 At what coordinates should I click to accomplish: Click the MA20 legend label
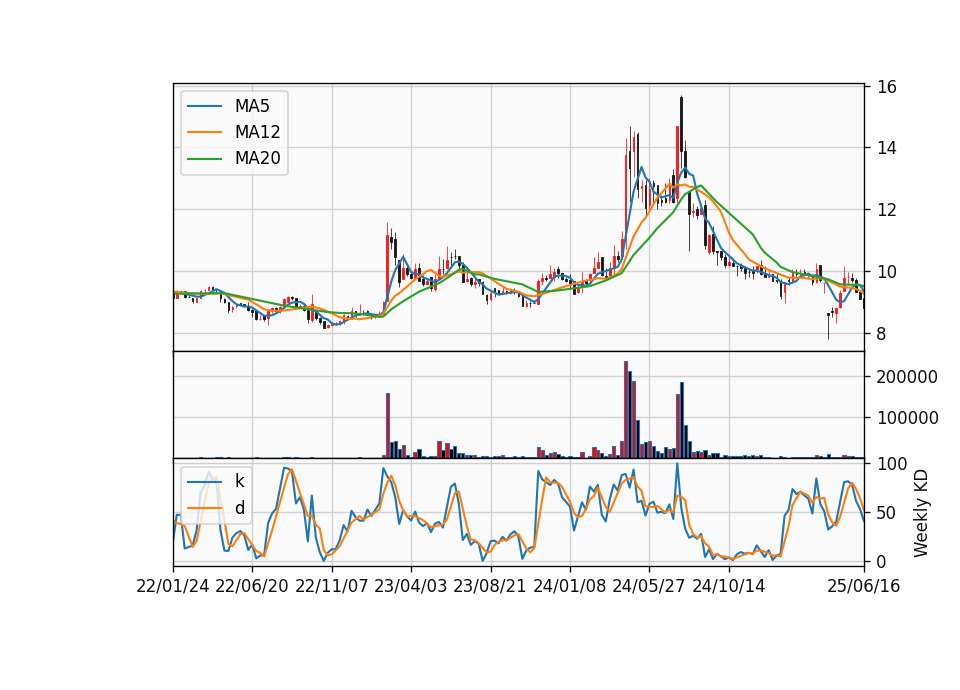257,158
